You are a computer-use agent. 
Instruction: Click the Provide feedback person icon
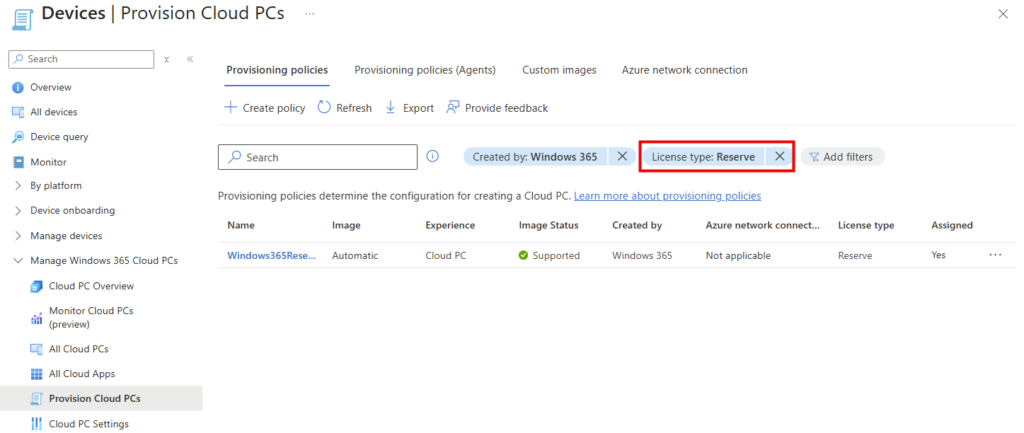[x=453, y=108]
